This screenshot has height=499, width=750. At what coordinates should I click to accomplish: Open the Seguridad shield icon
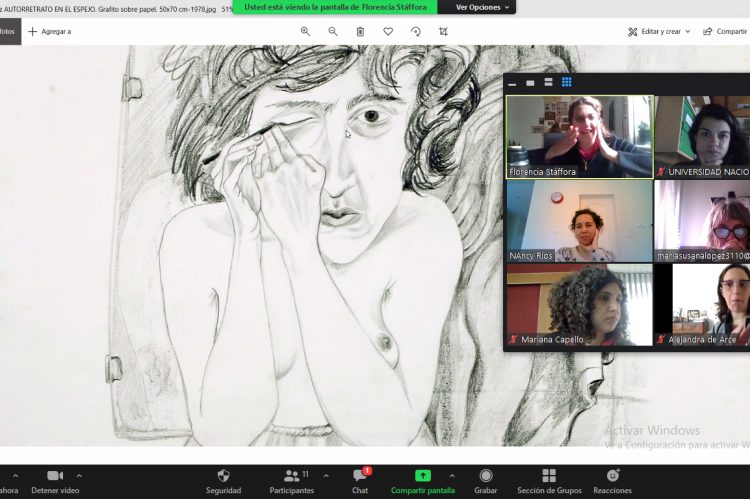point(223,481)
